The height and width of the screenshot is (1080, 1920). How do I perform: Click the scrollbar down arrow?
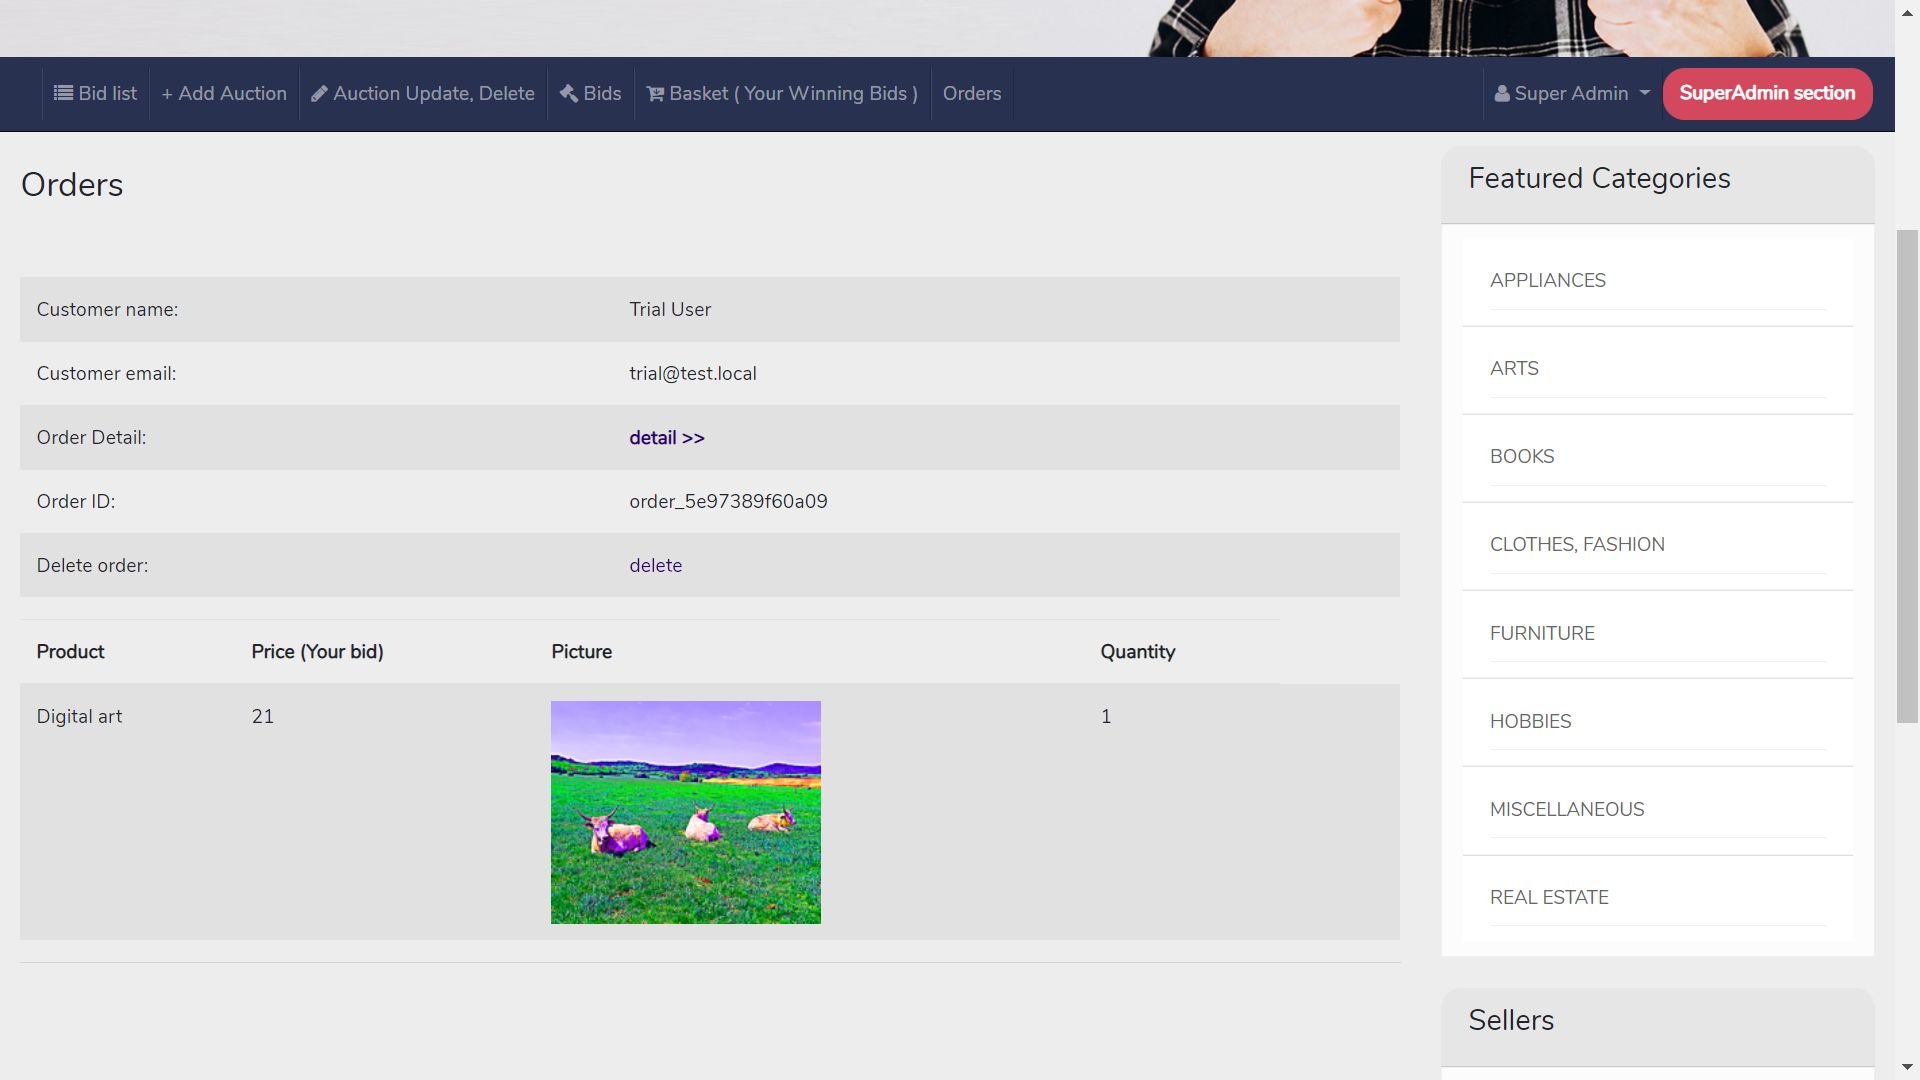[x=1907, y=1068]
